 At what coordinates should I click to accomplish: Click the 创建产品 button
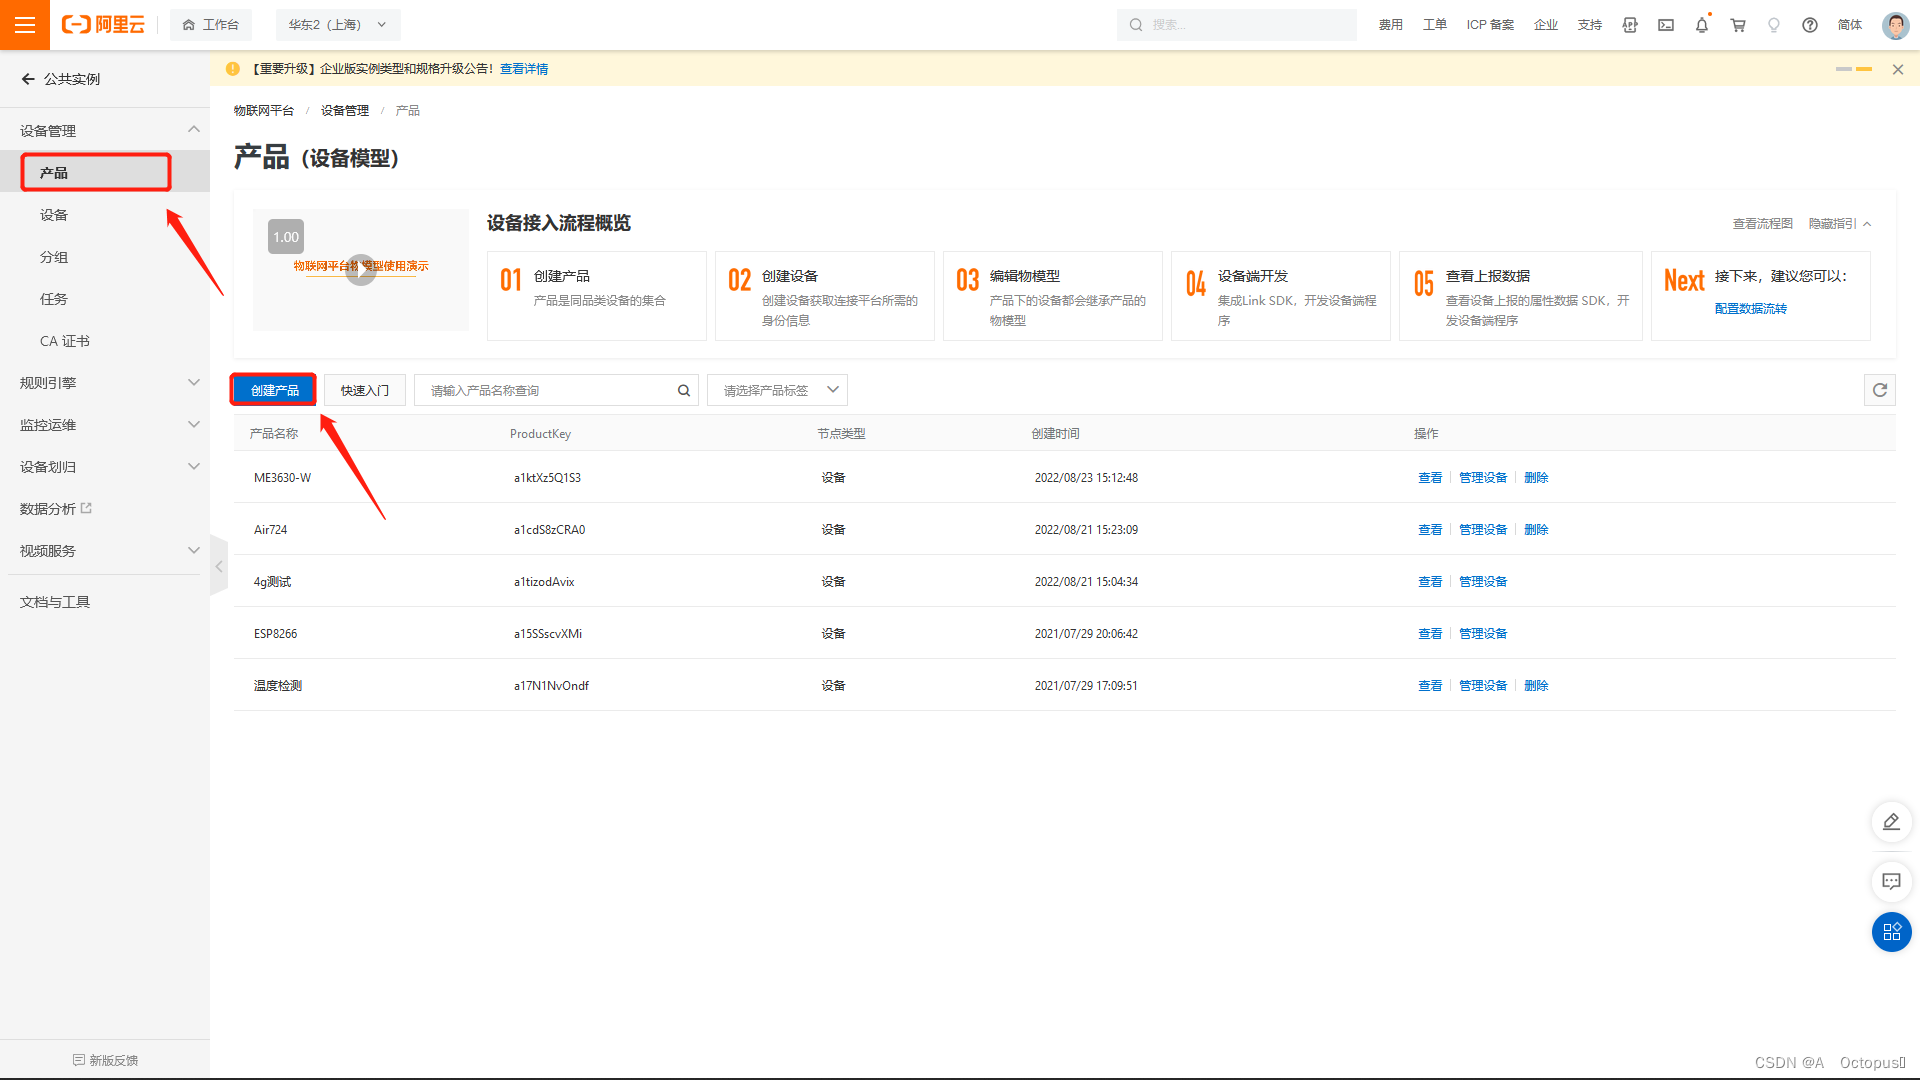tap(274, 390)
